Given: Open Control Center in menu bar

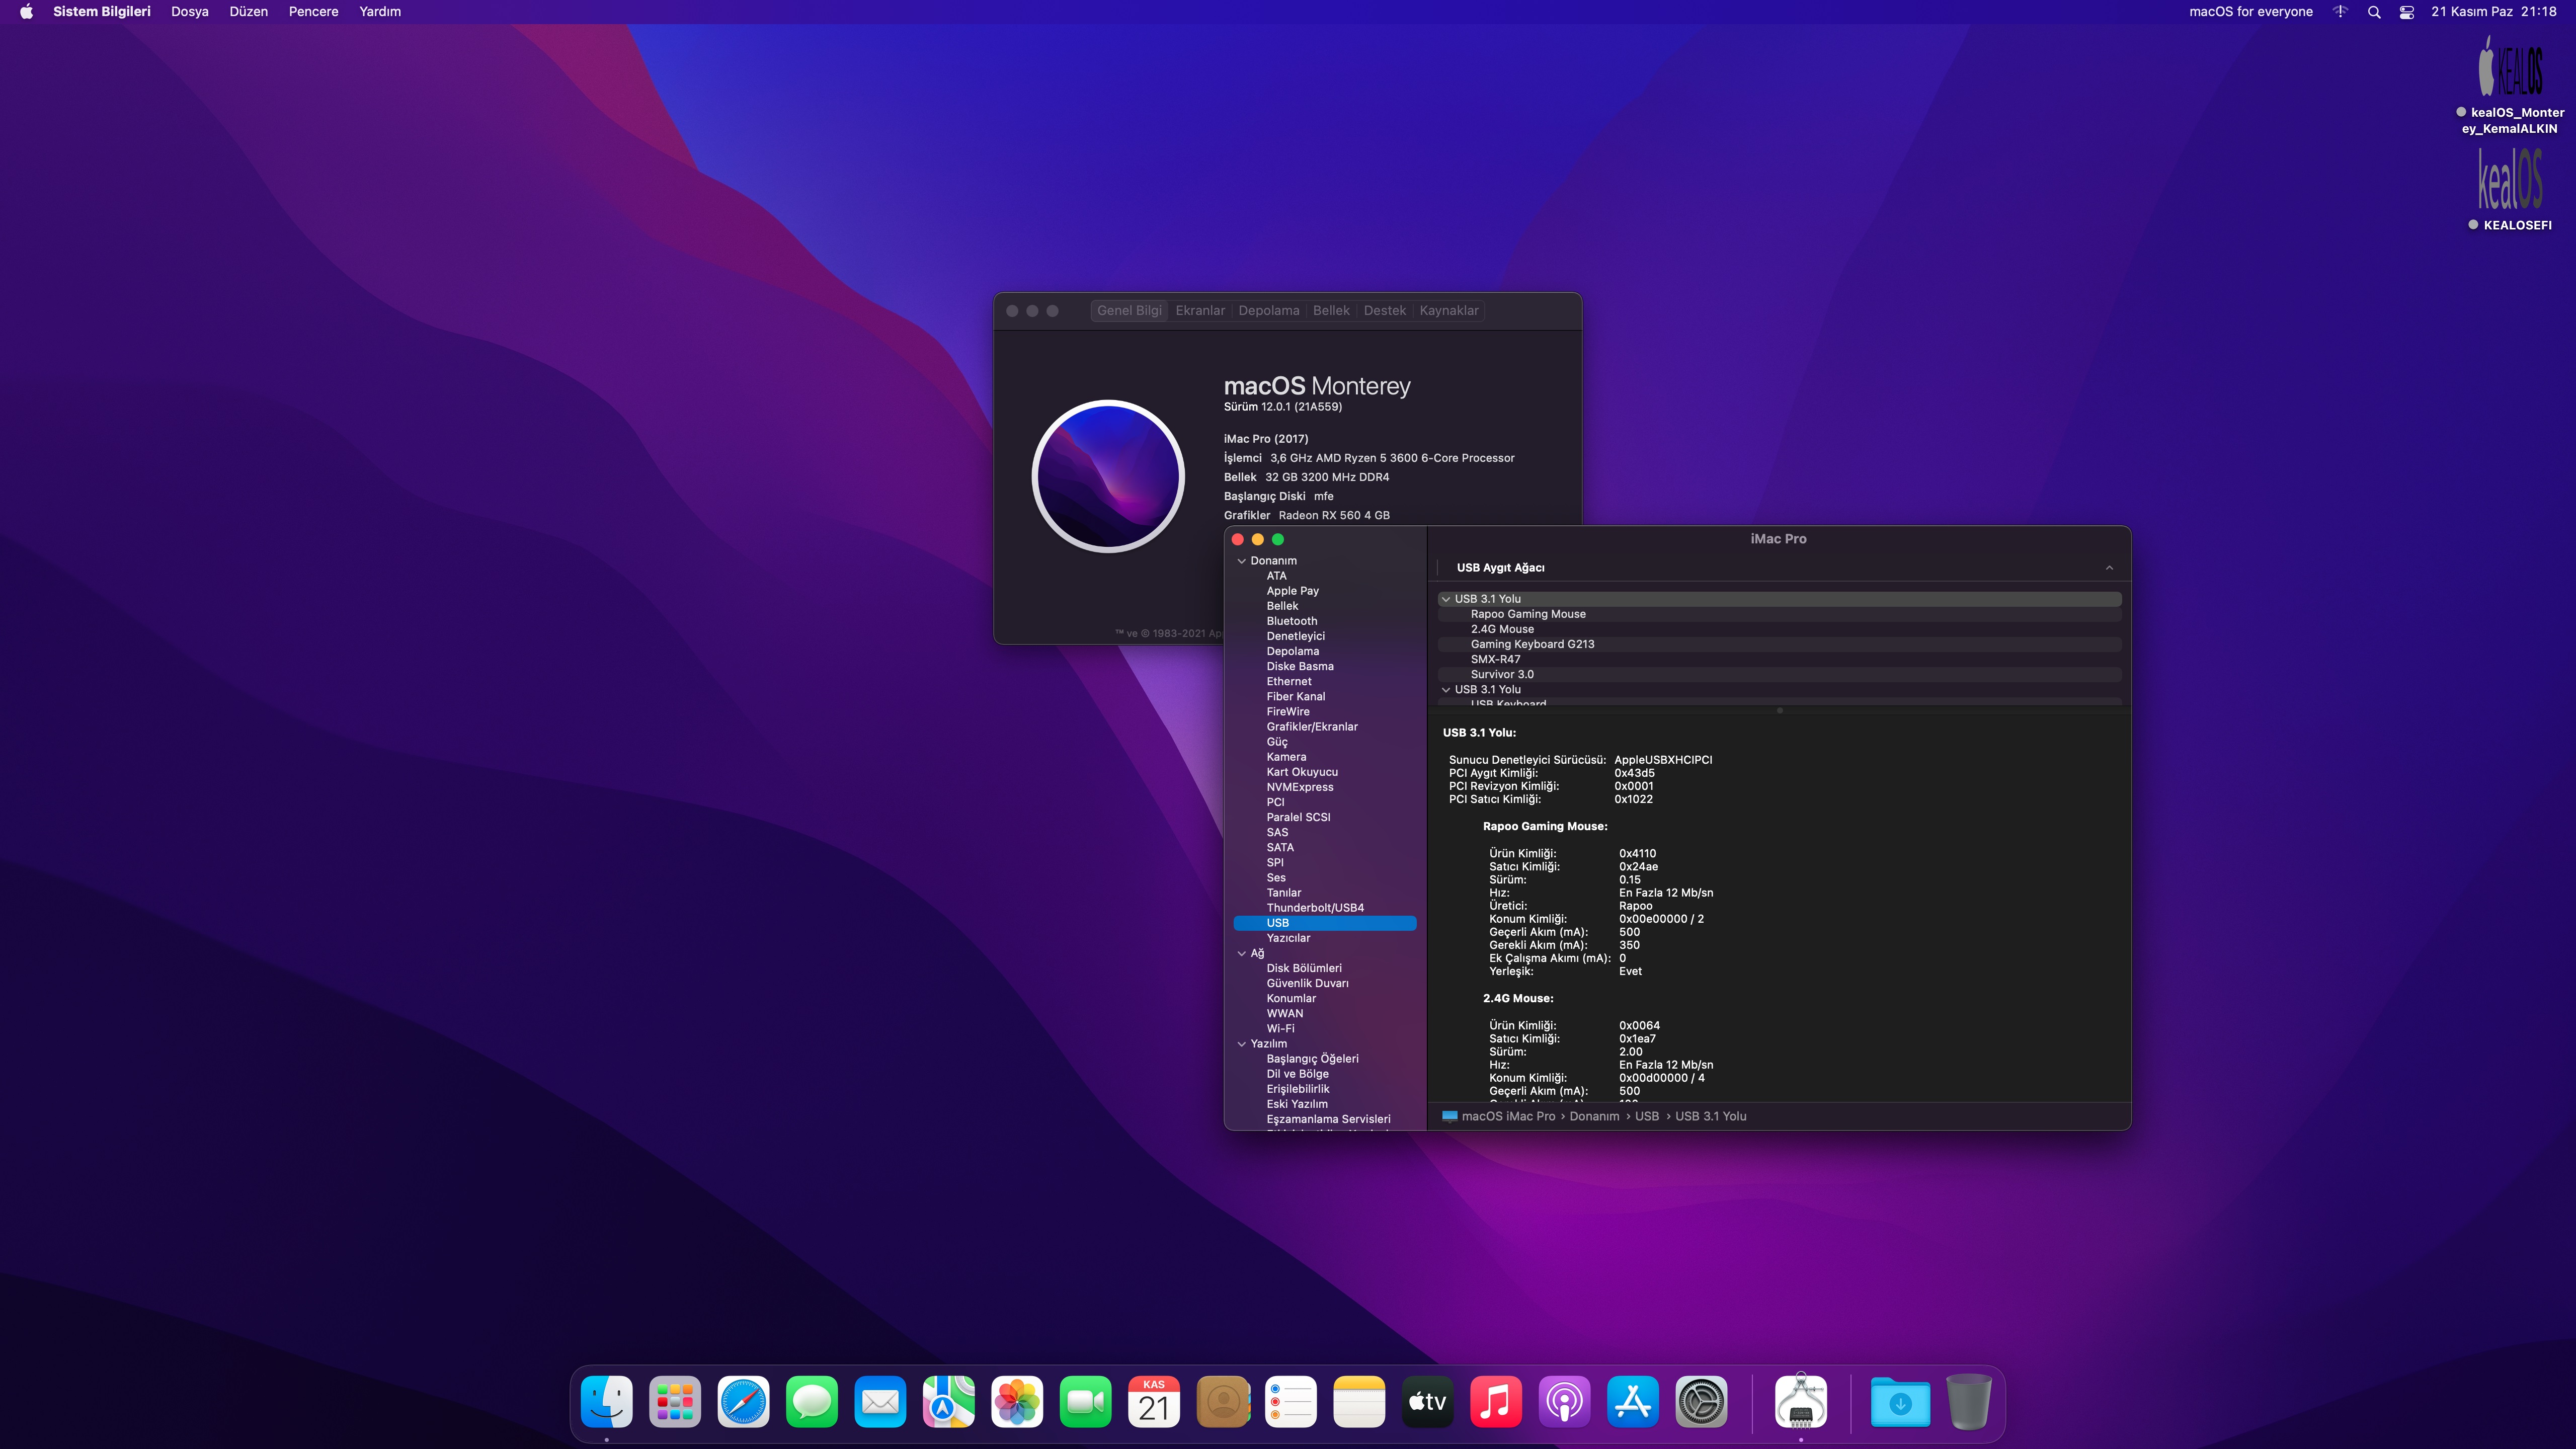Looking at the screenshot, I should [2407, 12].
